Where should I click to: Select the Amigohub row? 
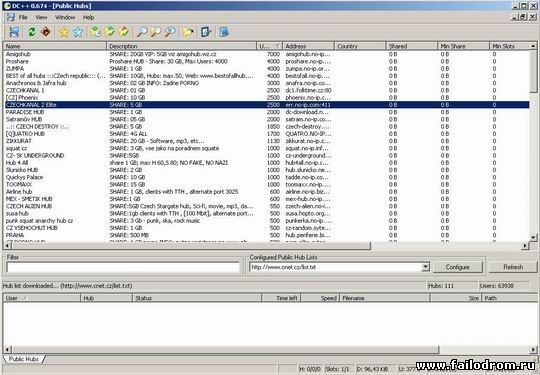coord(266,54)
